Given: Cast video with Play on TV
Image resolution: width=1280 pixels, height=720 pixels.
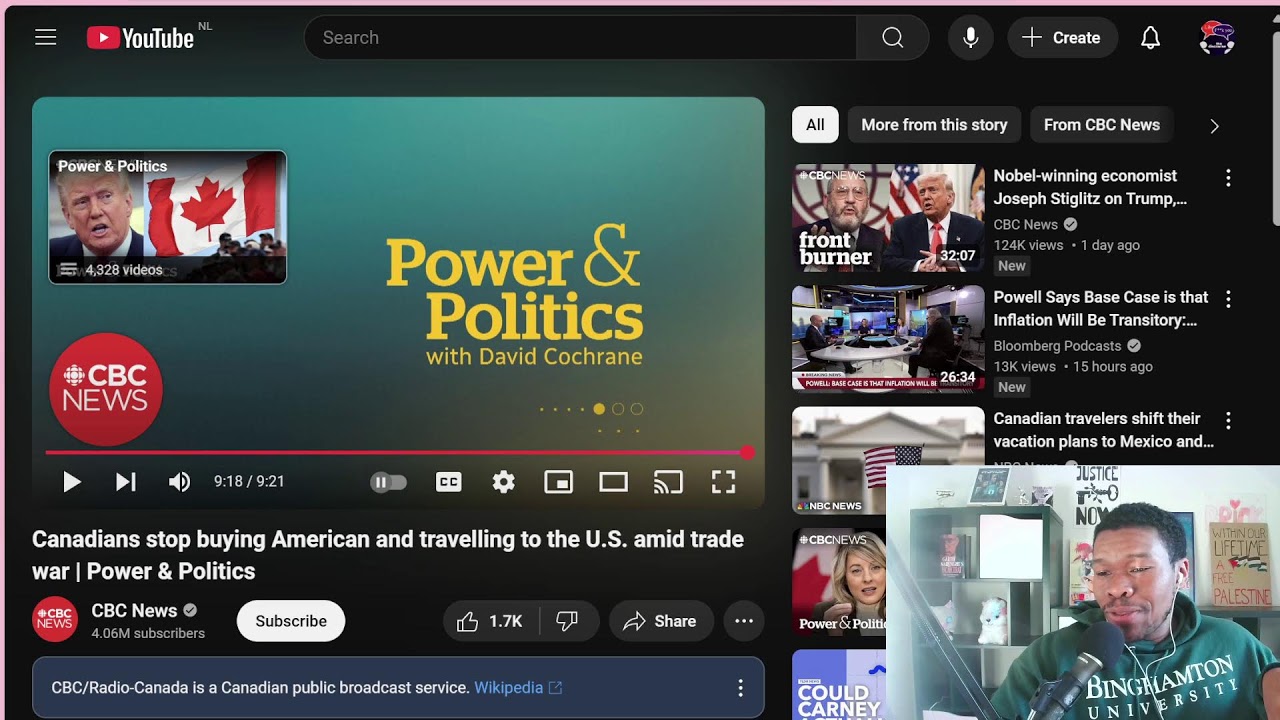Looking at the screenshot, I should [668, 482].
